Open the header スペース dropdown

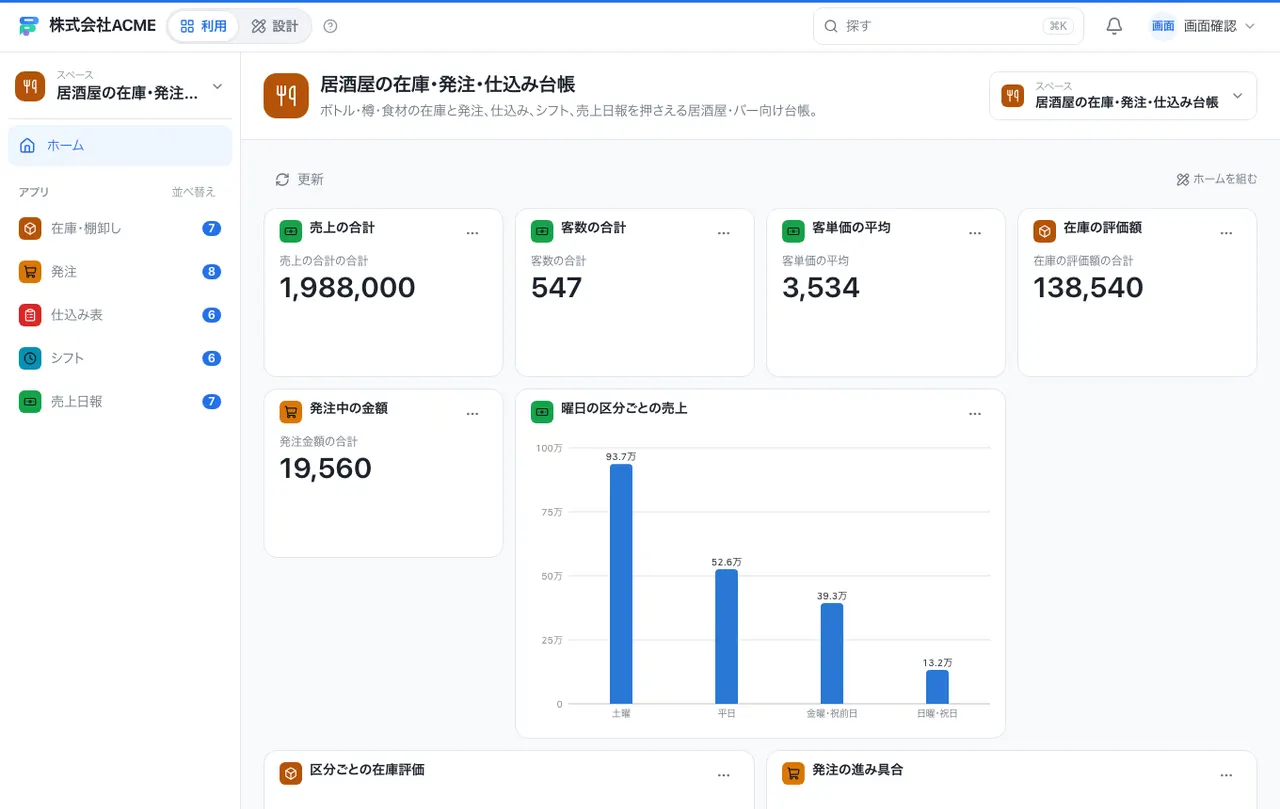coord(1123,96)
